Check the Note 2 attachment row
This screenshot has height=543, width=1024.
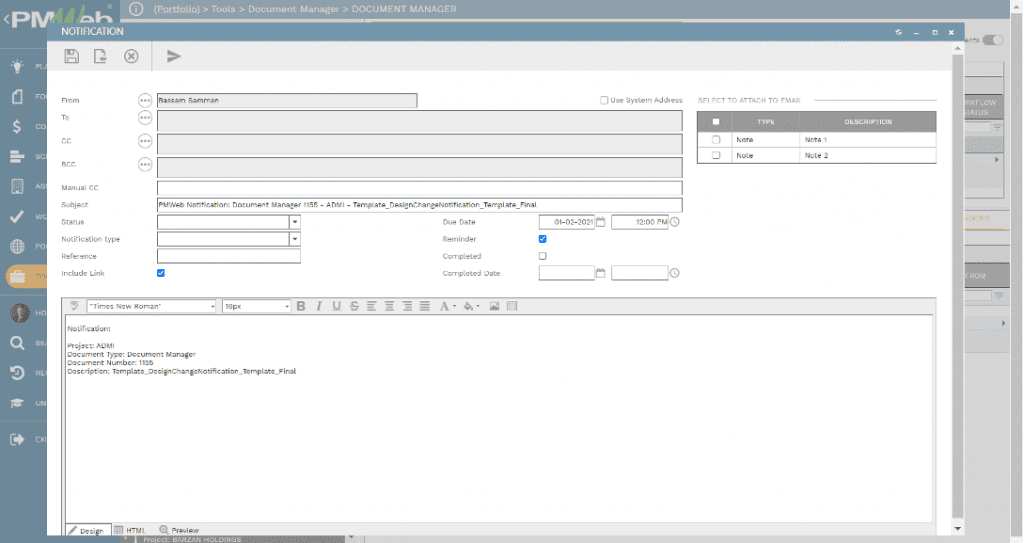[x=716, y=156]
